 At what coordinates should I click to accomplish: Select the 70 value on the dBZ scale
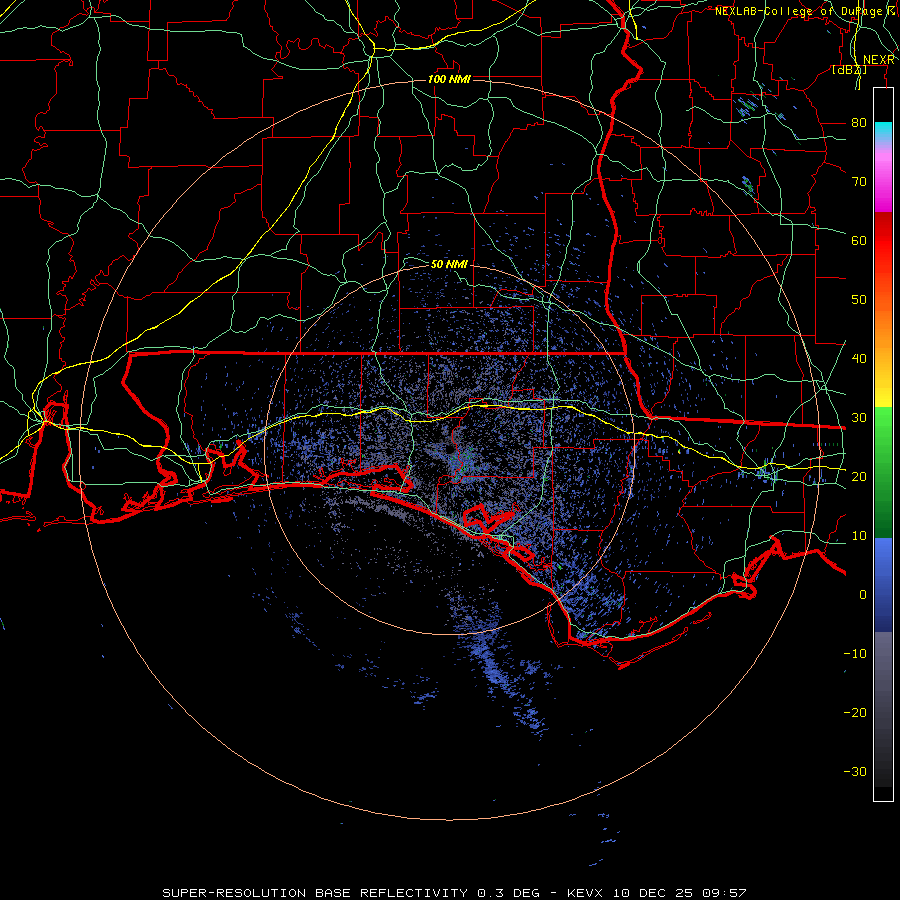tap(859, 181)
